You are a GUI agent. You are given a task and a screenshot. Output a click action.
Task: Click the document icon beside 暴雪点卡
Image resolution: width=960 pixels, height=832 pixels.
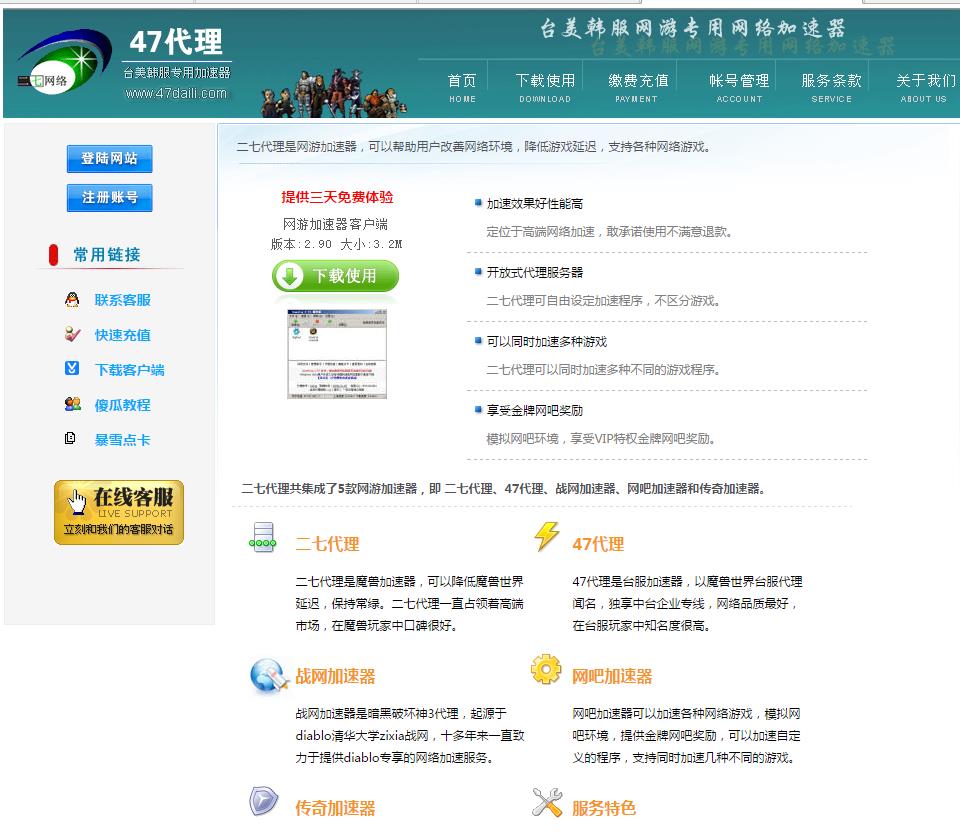click(x=70, y=438)
